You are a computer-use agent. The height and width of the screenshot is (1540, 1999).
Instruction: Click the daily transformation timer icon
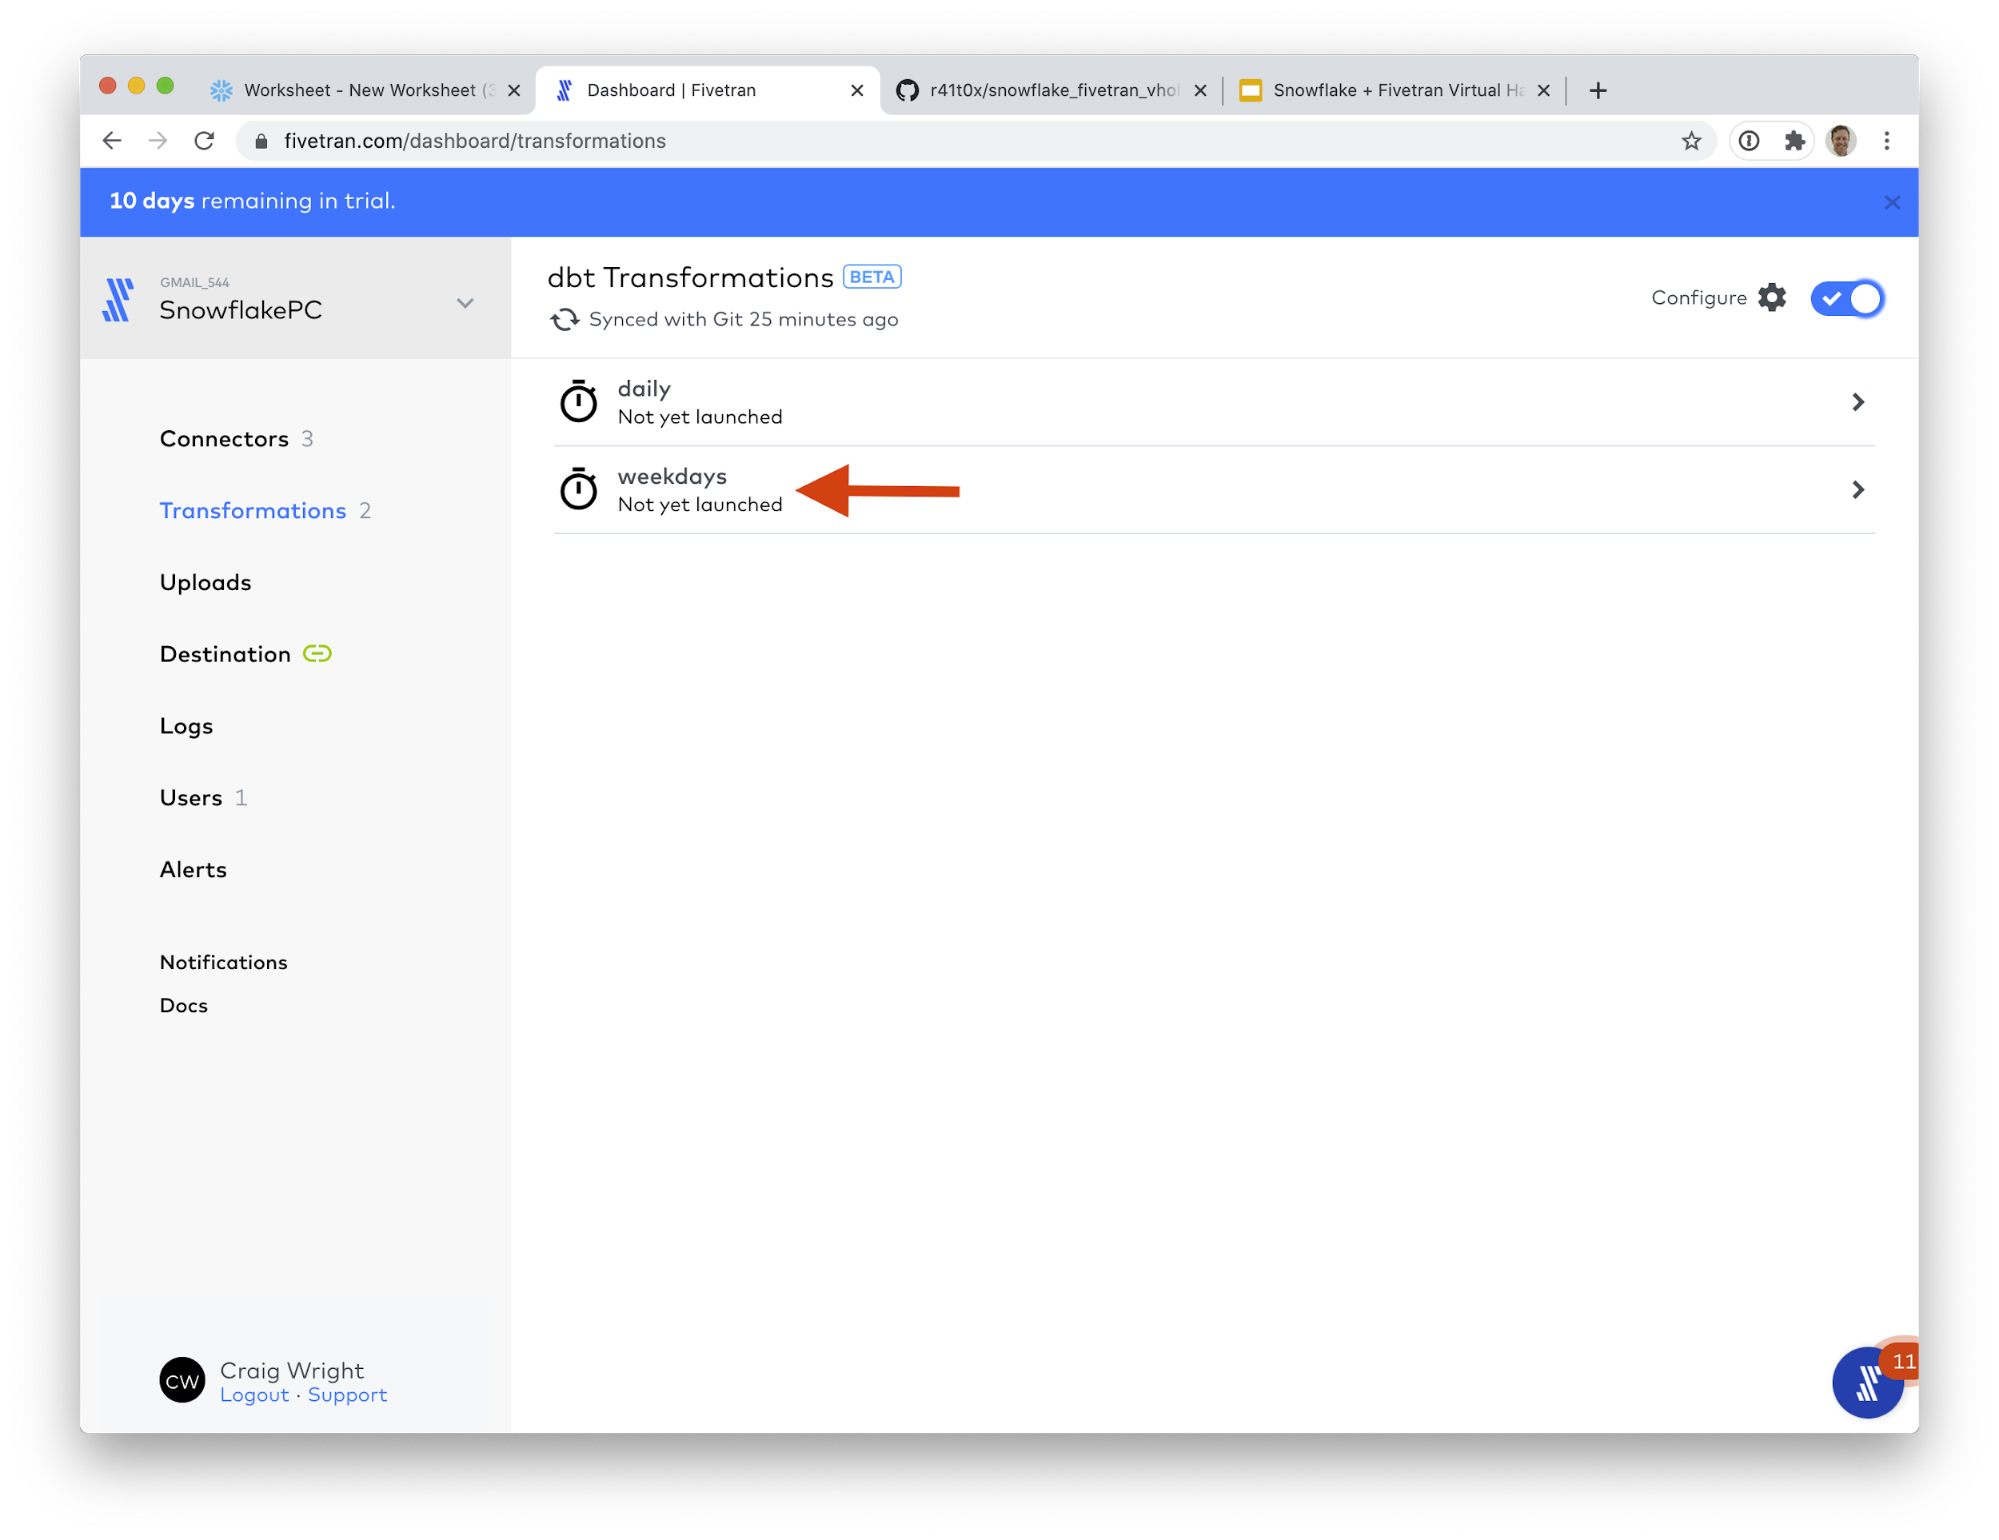(x=578, y=402)
